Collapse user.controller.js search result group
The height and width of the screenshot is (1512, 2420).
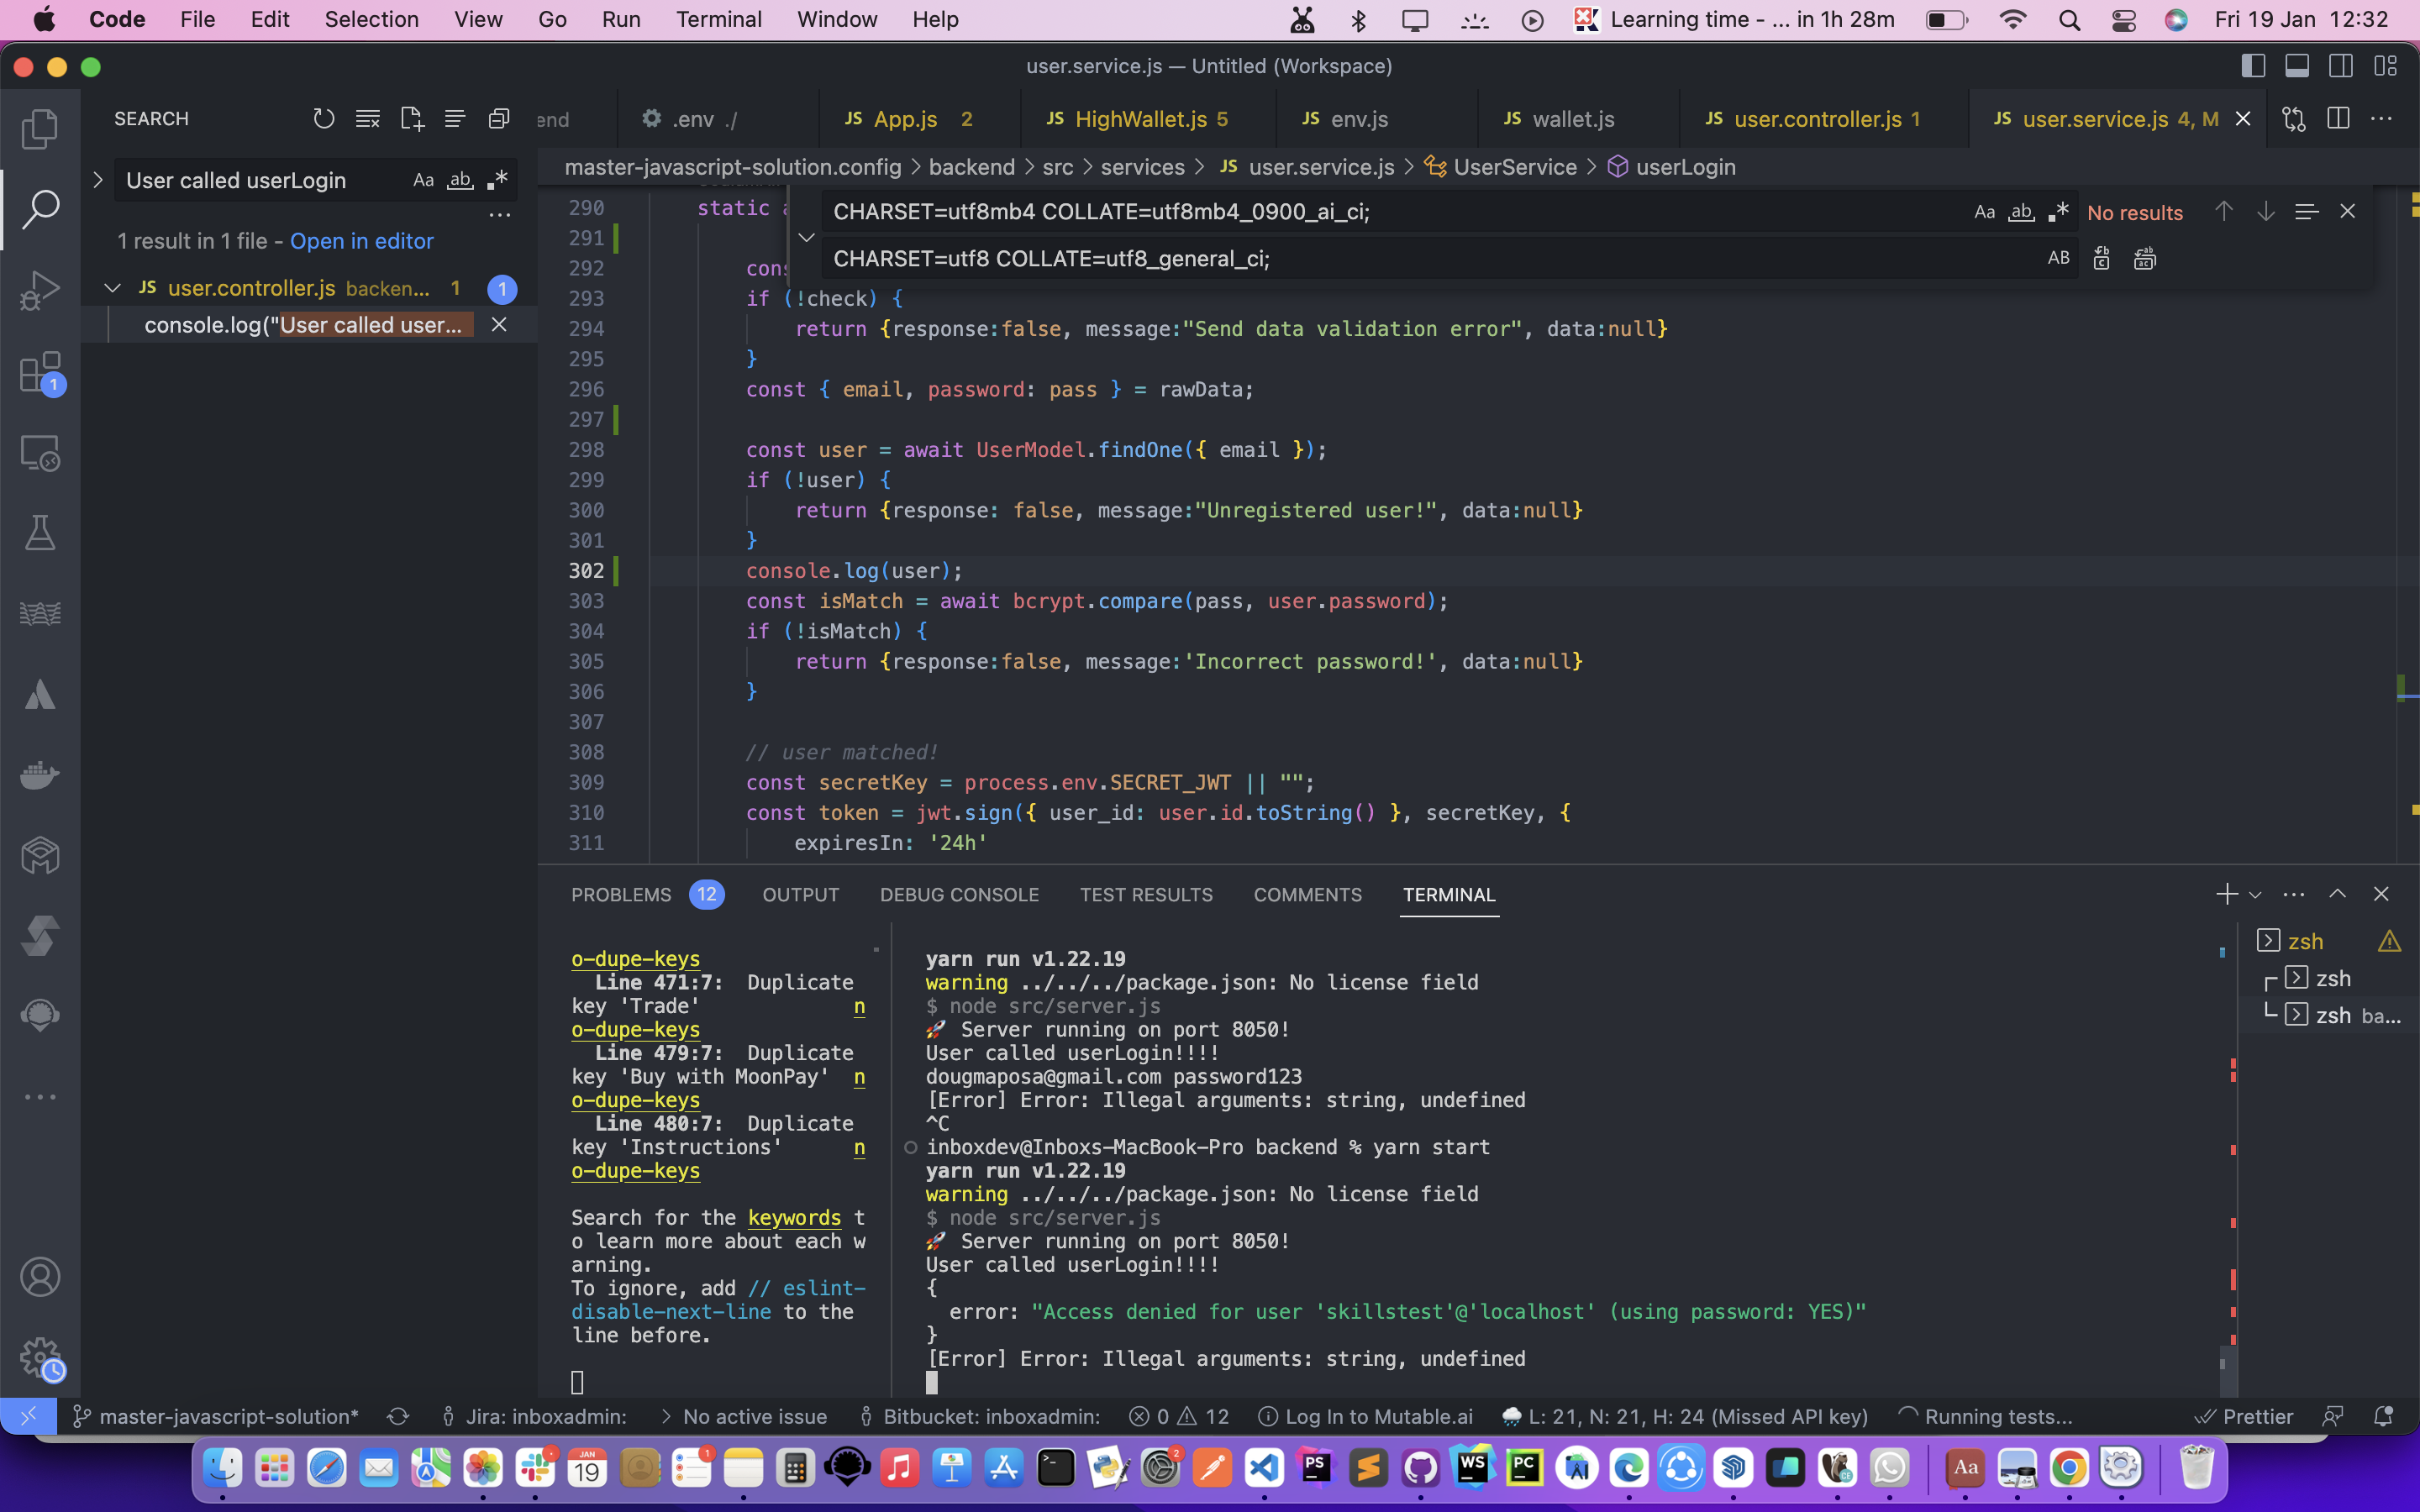tap(112, 288)
